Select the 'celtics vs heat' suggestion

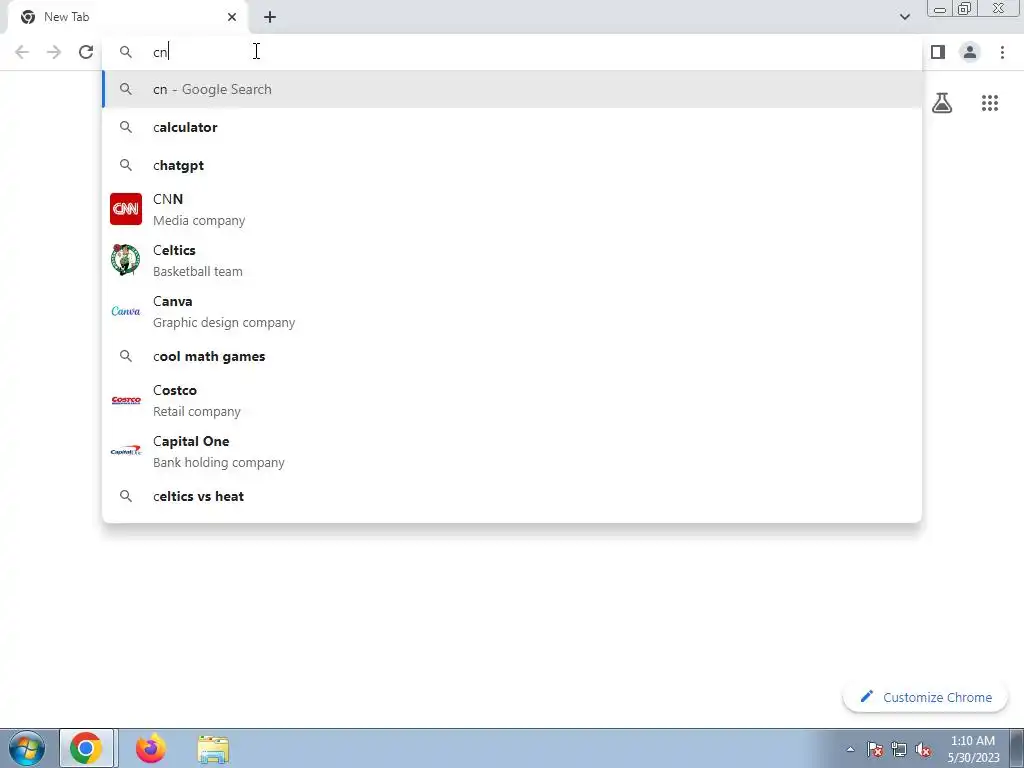click(x=512, y=496)
